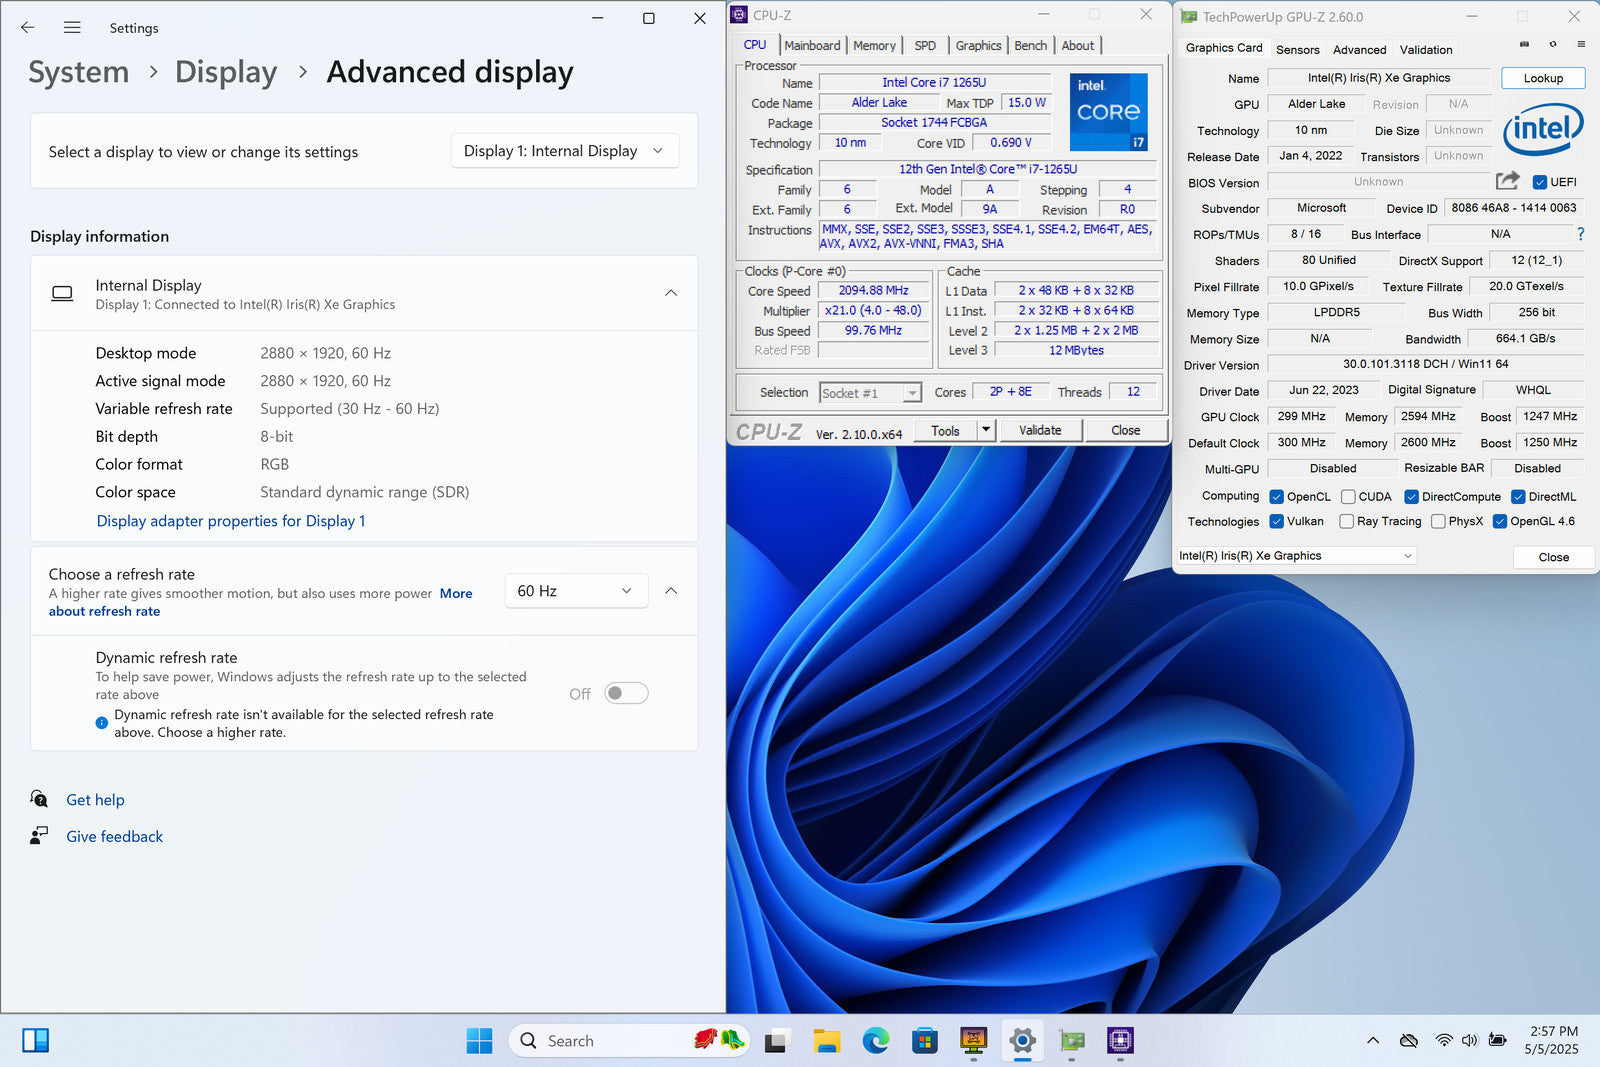Switch to Mainboard tab in CPU-Z
1600x1067 pixels.
pos(812,46)
